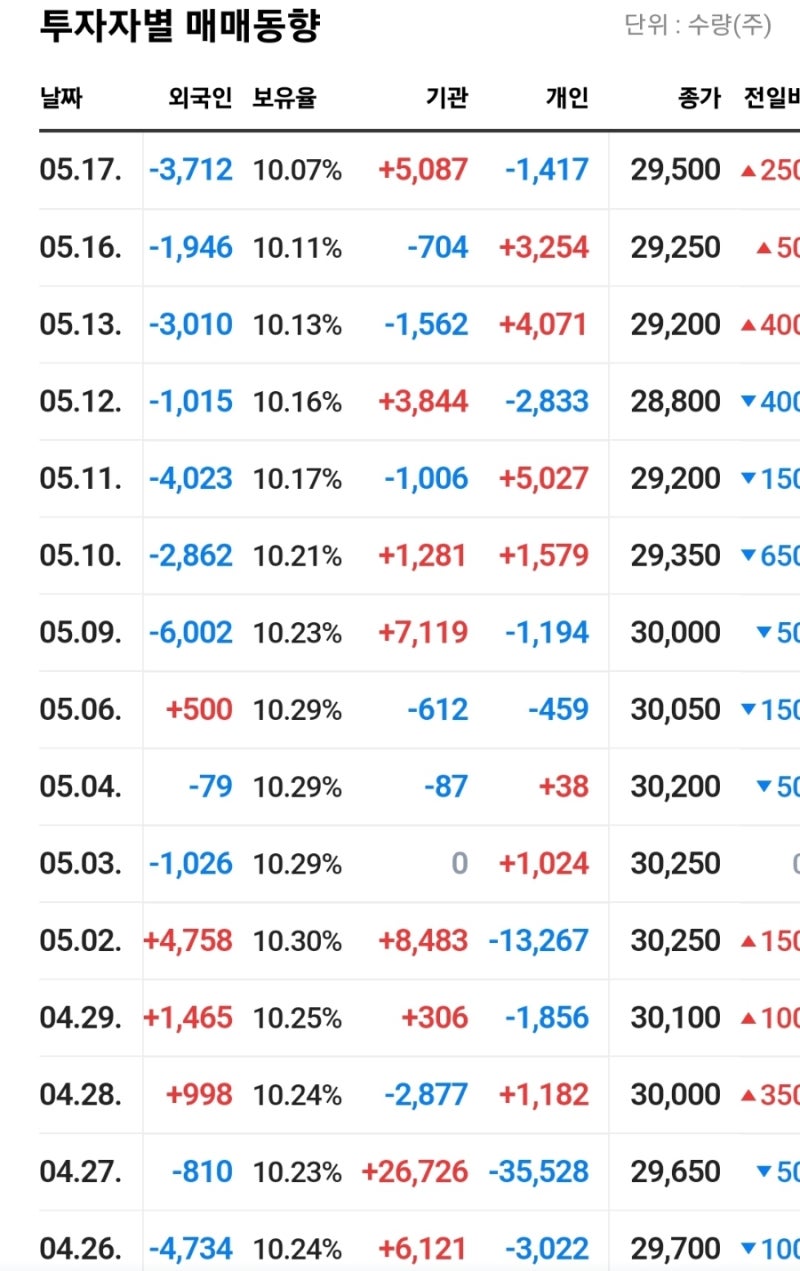Click the red up arrow for 05.13
The image size is (800, 1271).
747,325
